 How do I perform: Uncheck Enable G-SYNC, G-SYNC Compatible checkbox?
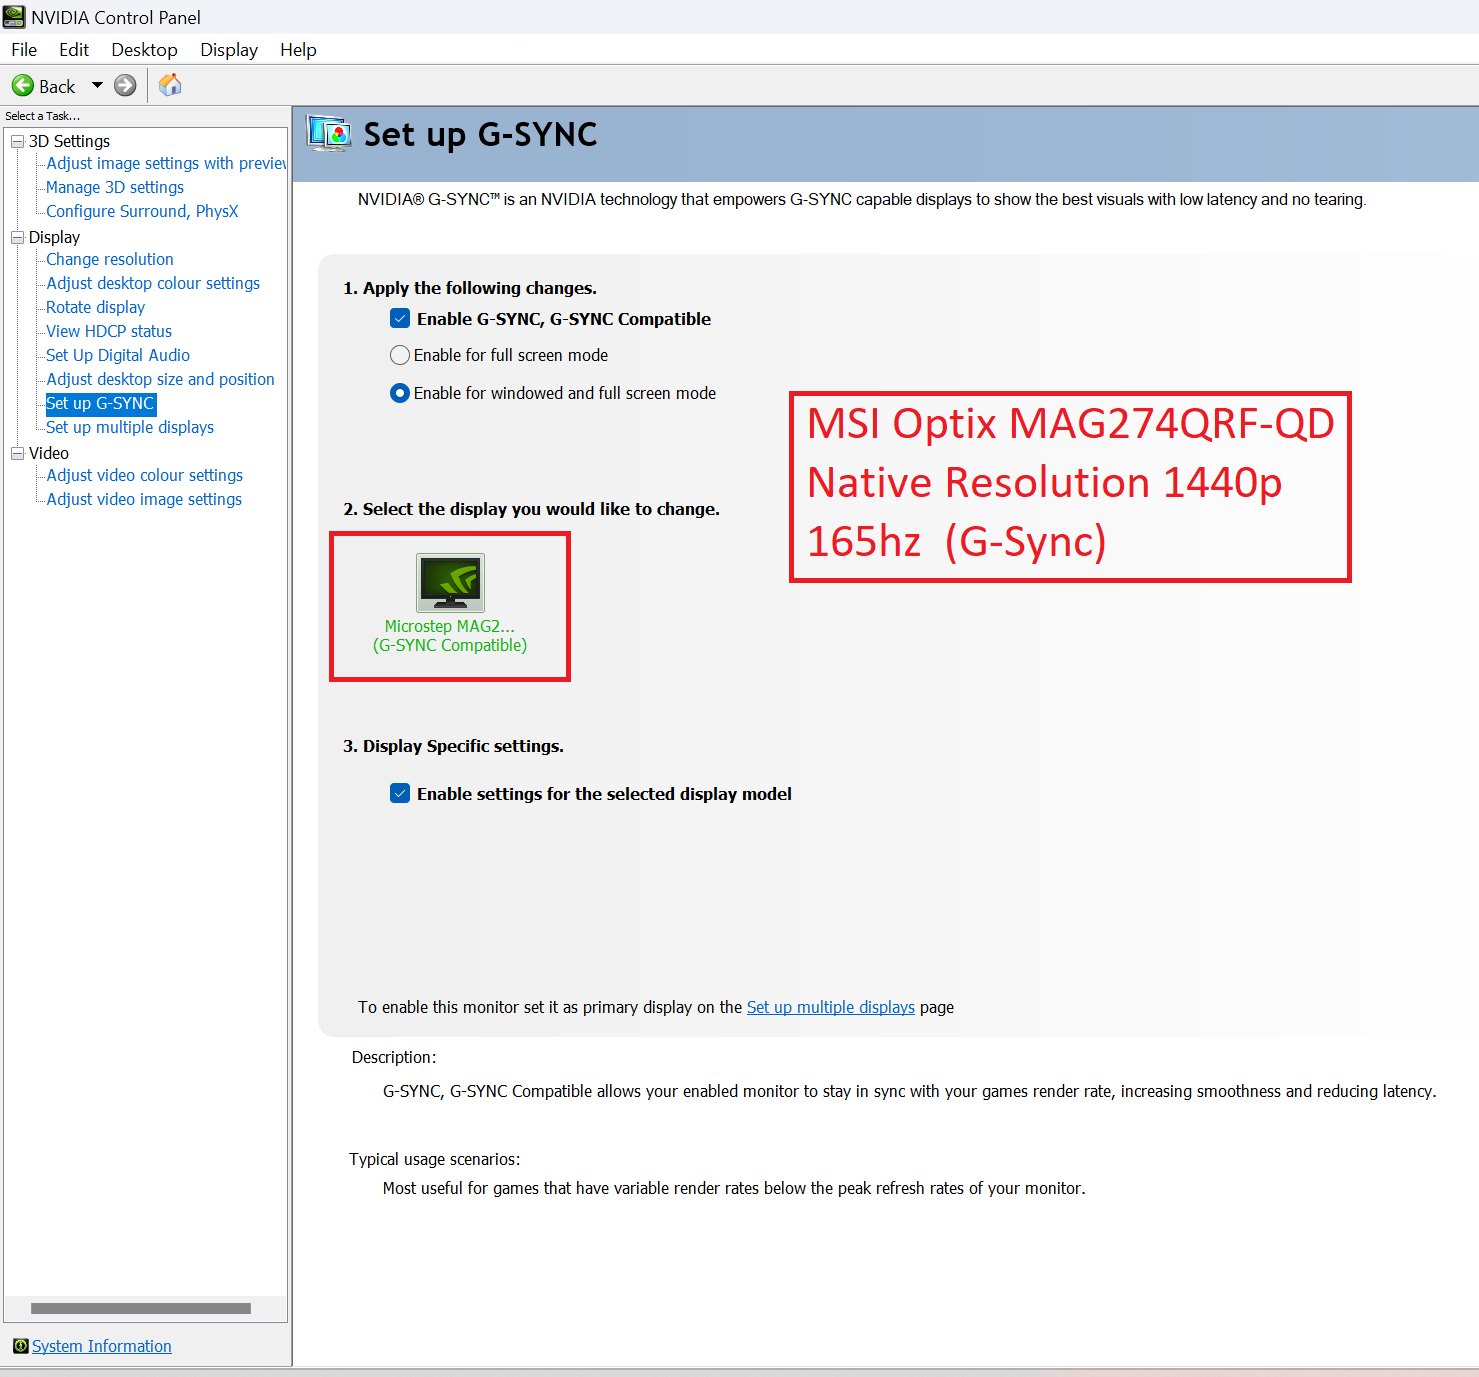coord(400,319)
